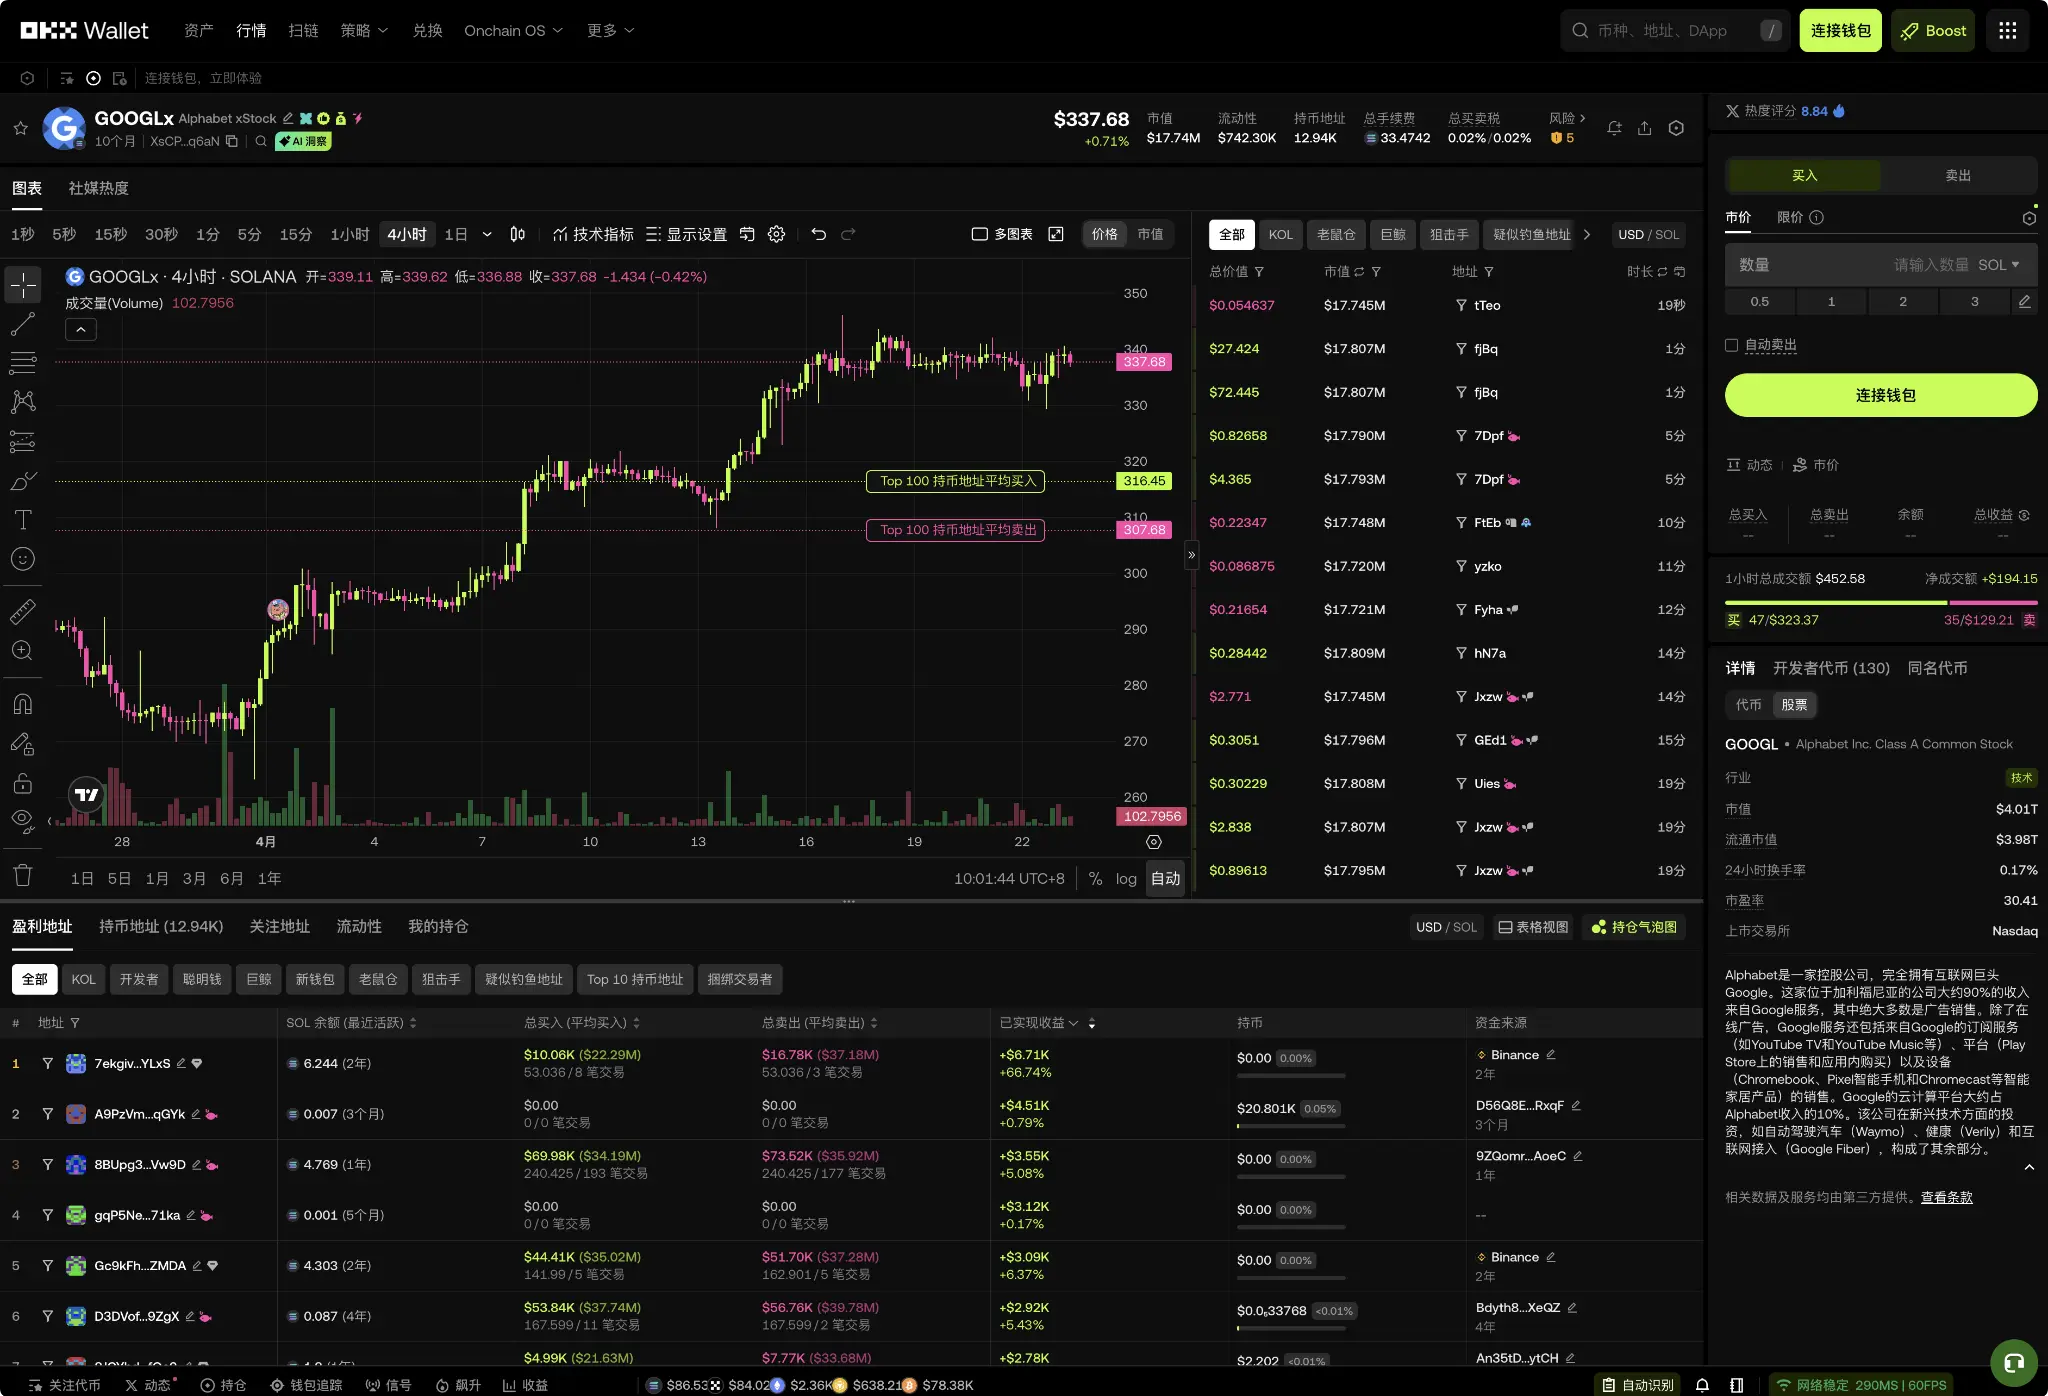Screen dimensions: 2048x1396
Task: Open the apps grid menu icon
Action: pos(2007,31)
